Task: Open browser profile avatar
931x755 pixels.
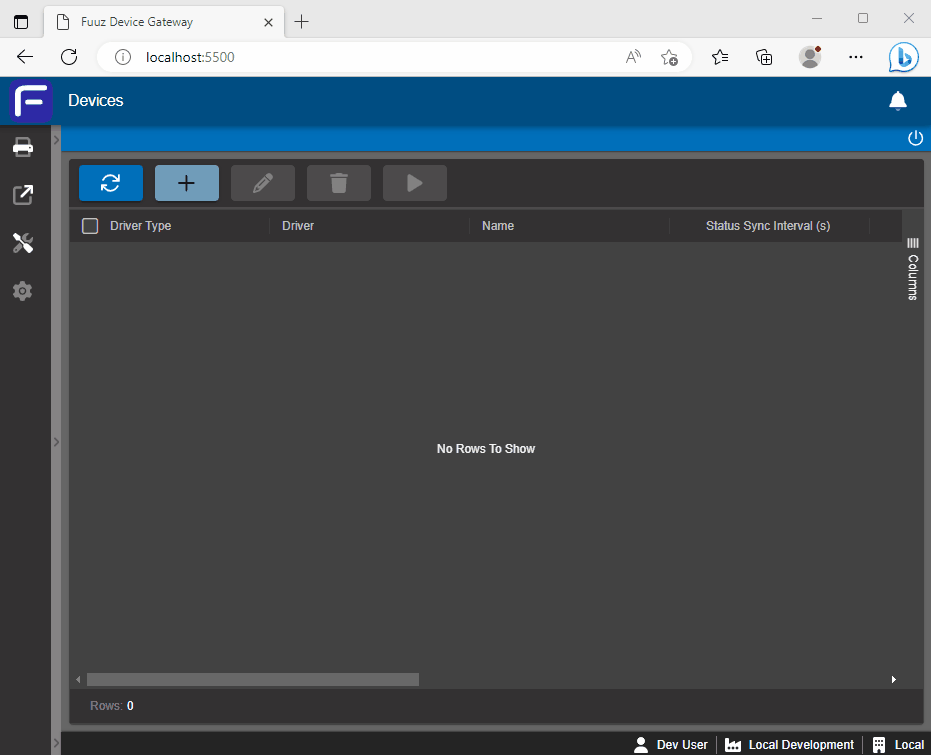Action: click(810, 57)
